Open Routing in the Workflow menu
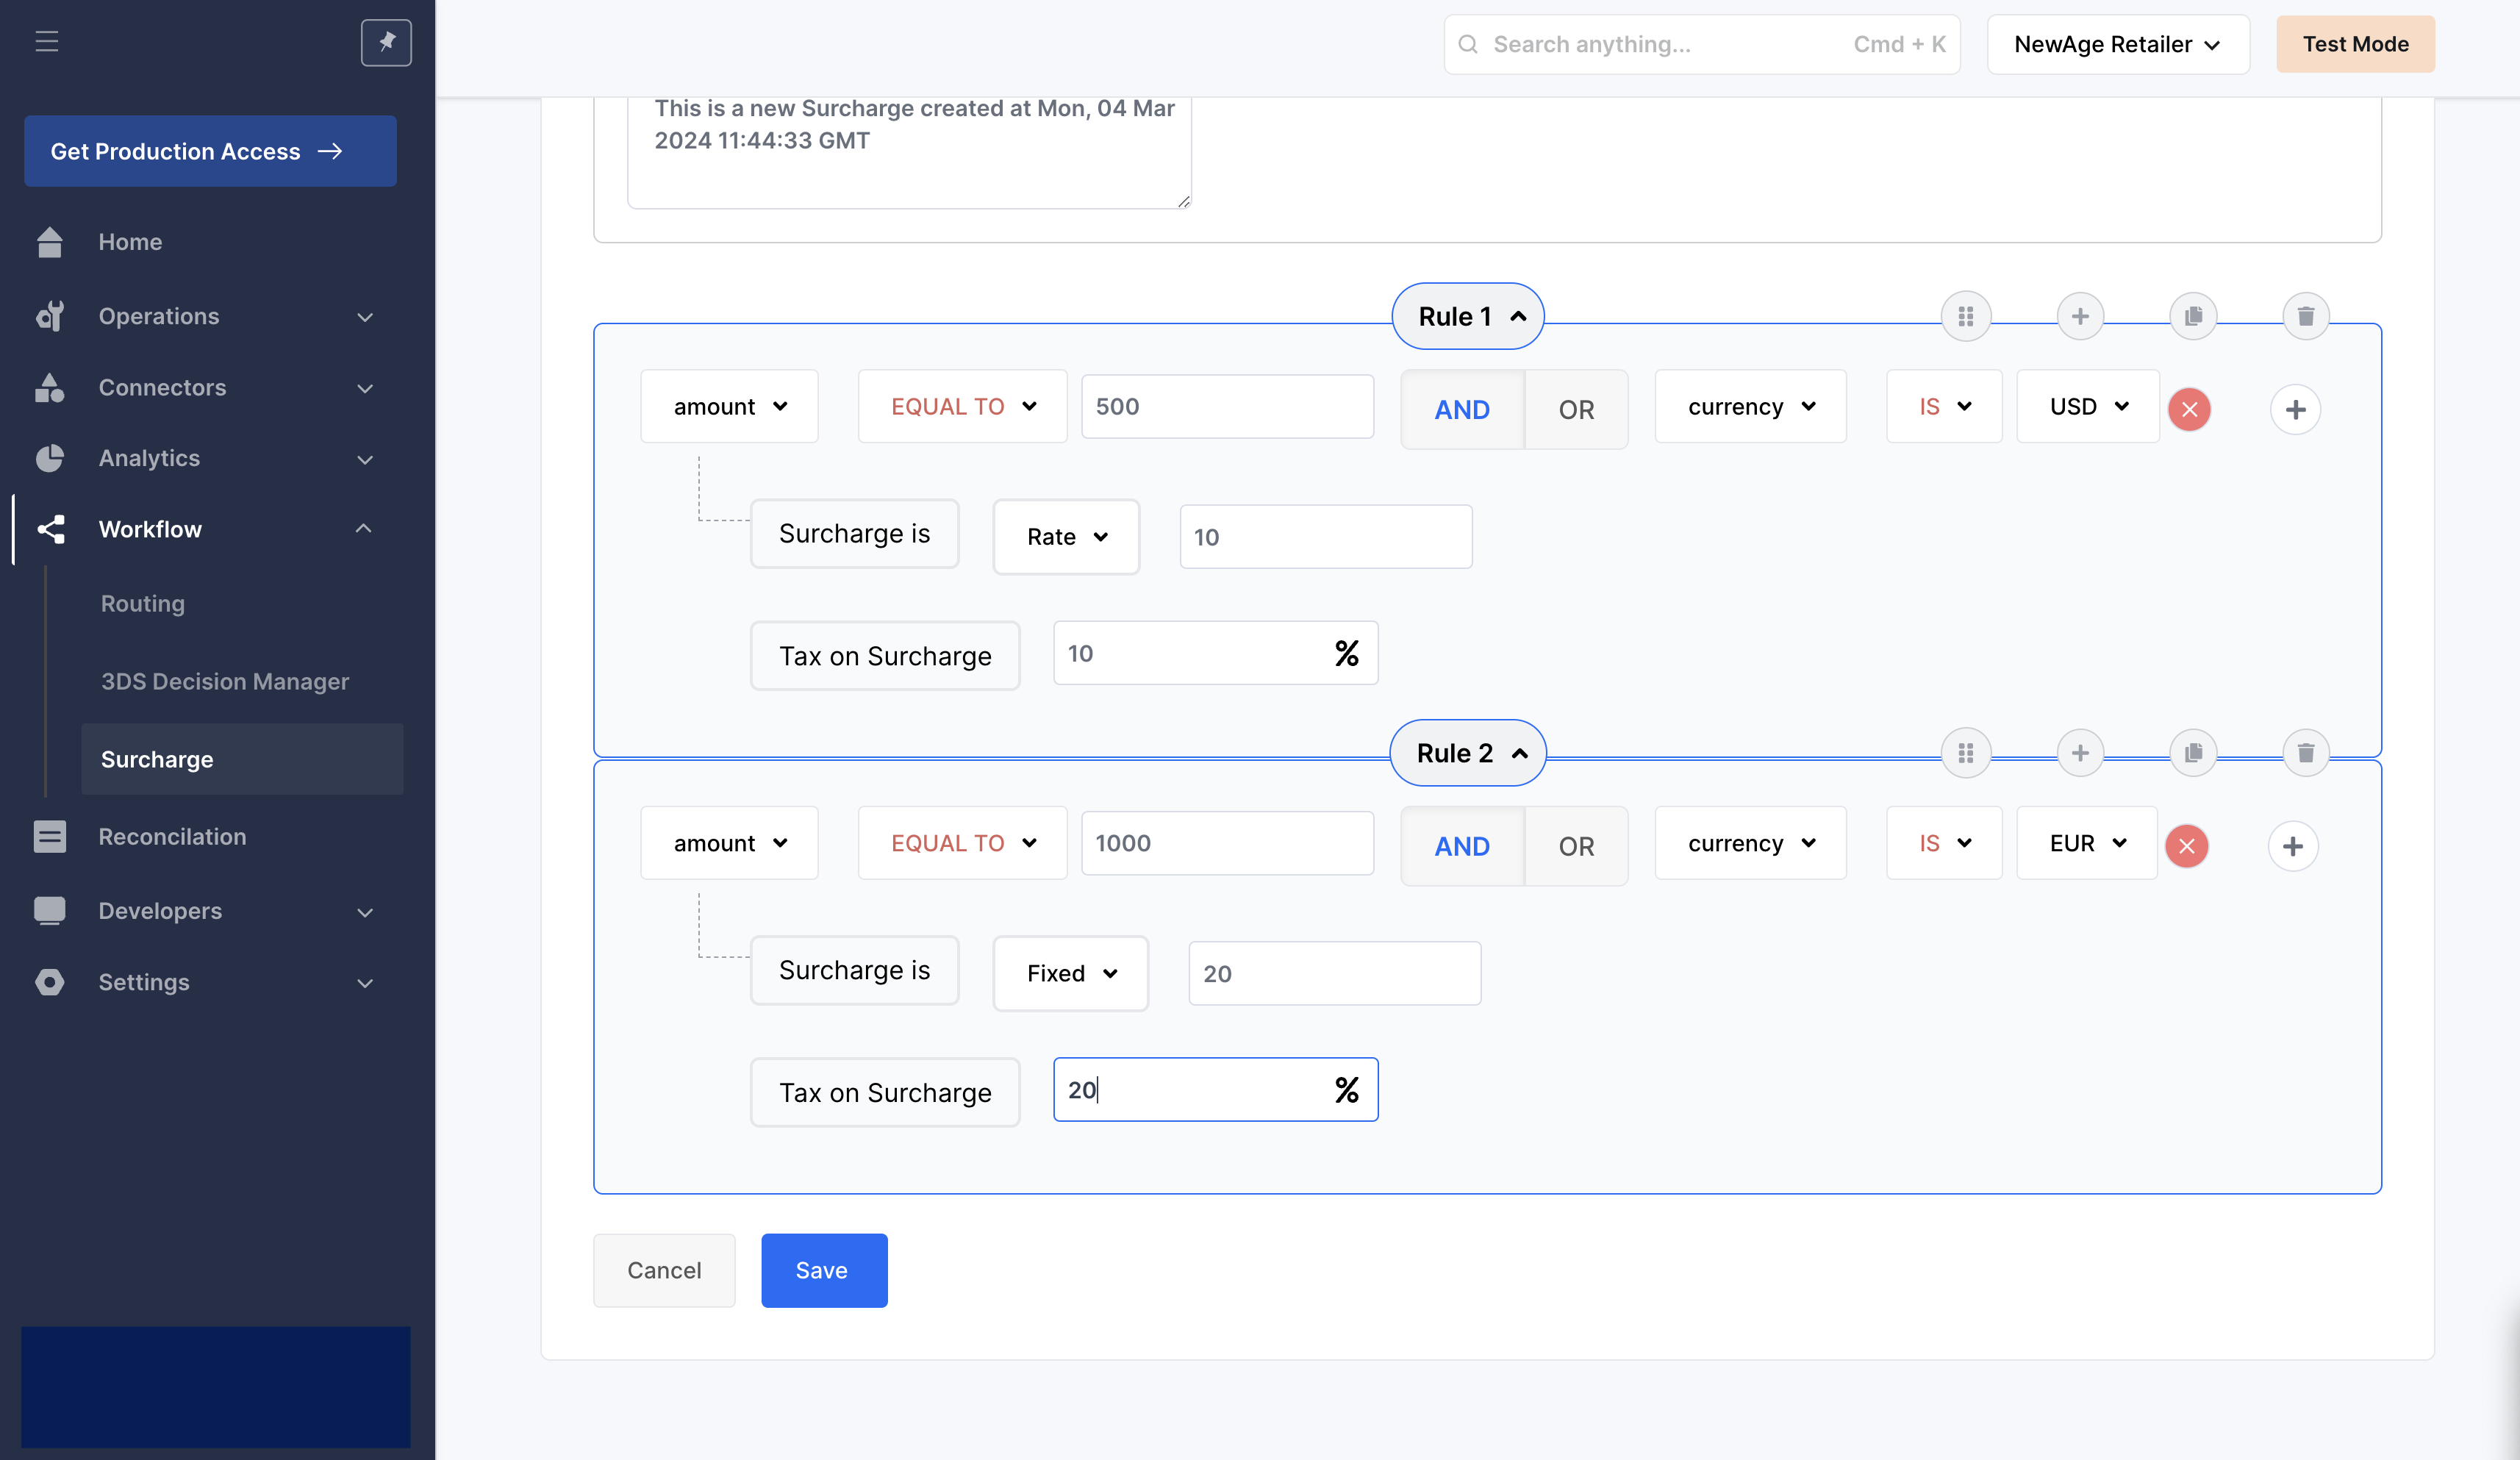This screenshot has width=2520, height=1460. tap(143, 604)
